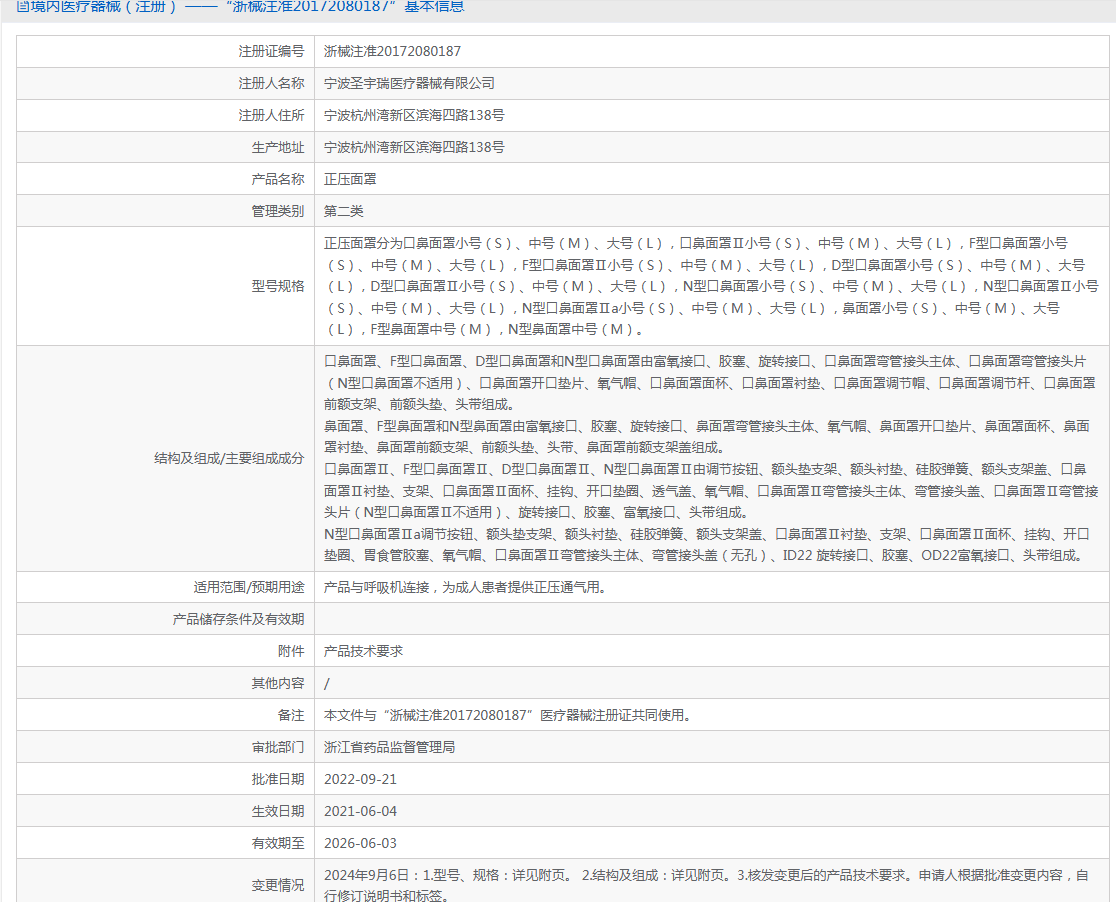Select registration number 浙械注准20172080187
The height and width of the screenshot is (902, 1116).
[392, 51]
